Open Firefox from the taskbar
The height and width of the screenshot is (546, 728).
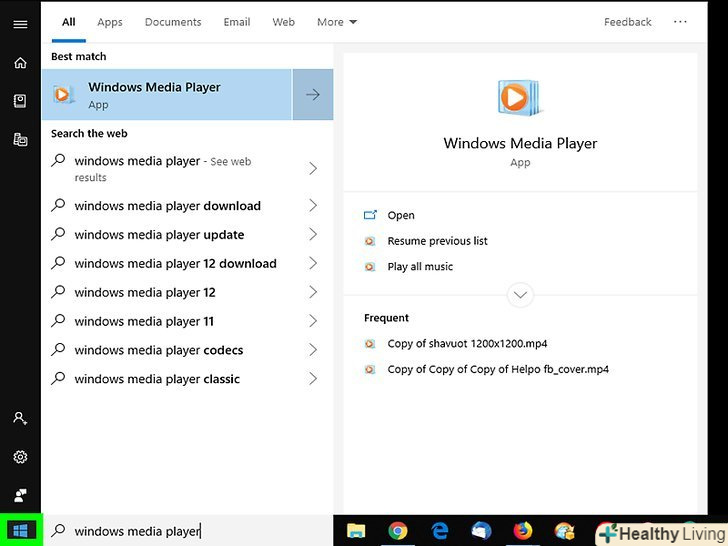[x=523, y=532]
